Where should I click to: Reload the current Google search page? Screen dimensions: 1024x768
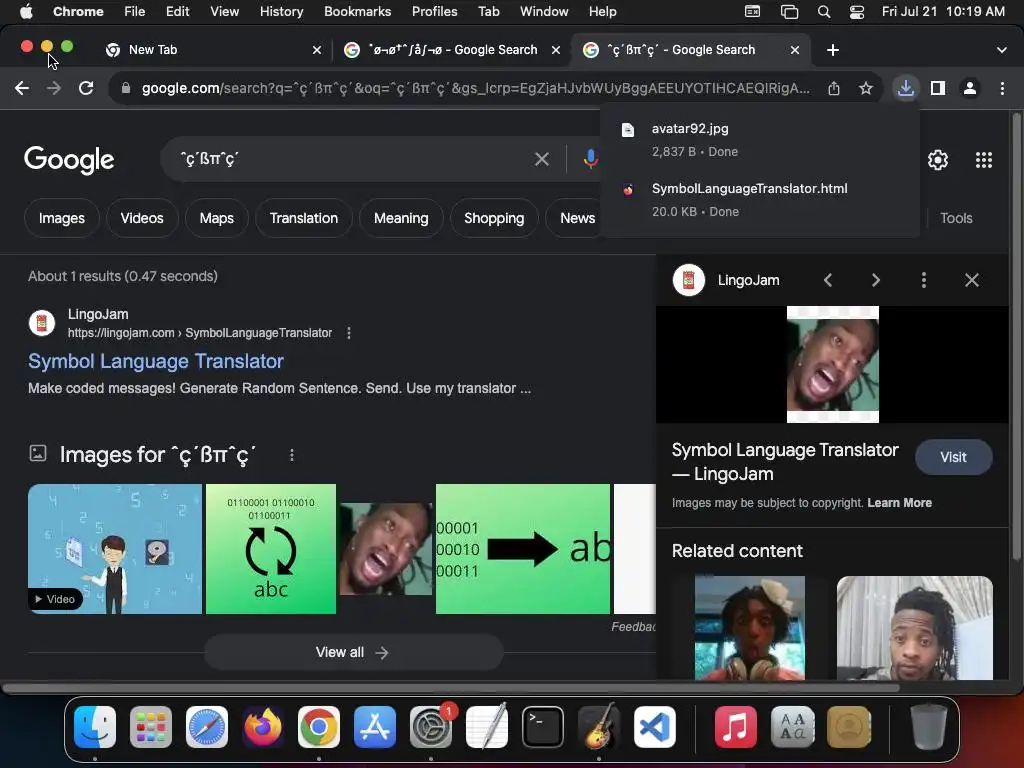pyautogui.click(x=86, y=88)
